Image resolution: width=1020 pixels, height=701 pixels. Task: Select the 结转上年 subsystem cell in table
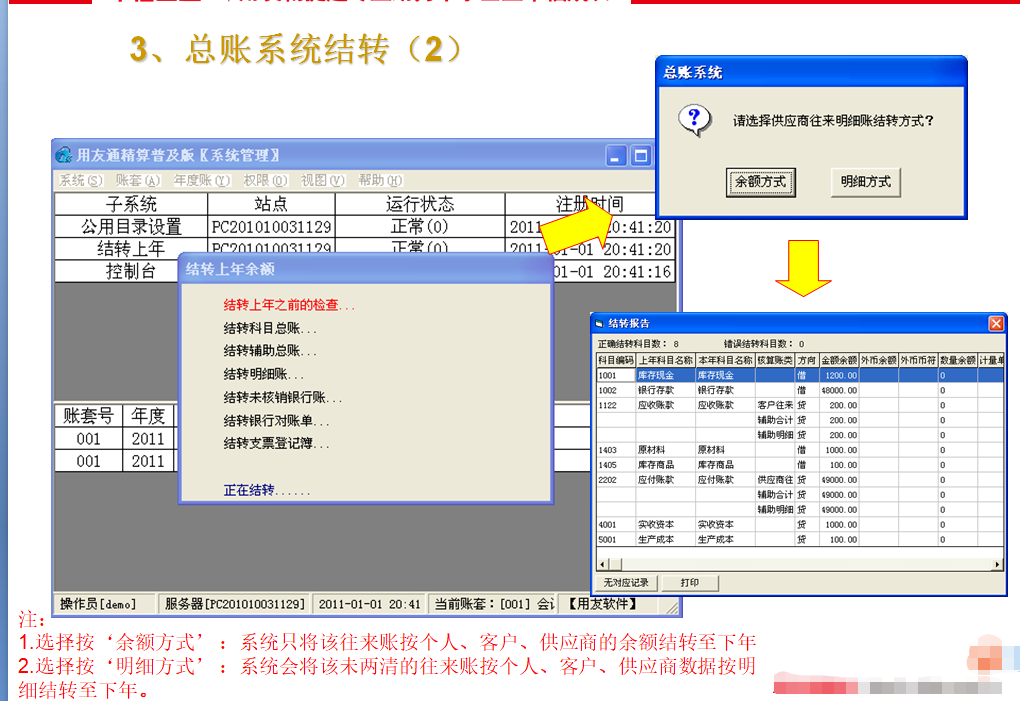[131, 249]
